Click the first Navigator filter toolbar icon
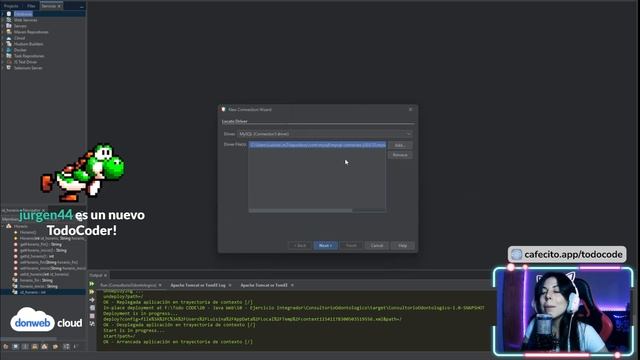The image size is (640, 360). click(6, 347)
